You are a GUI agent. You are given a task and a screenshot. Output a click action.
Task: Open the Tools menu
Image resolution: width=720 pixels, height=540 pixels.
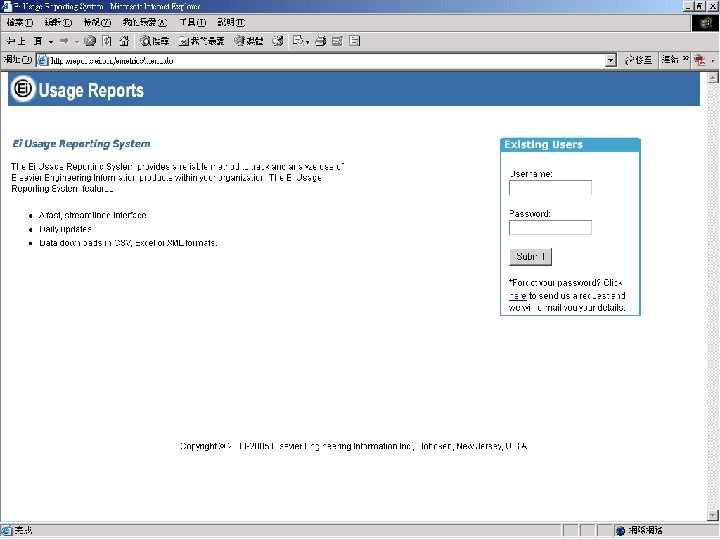(x=193, y=22)
